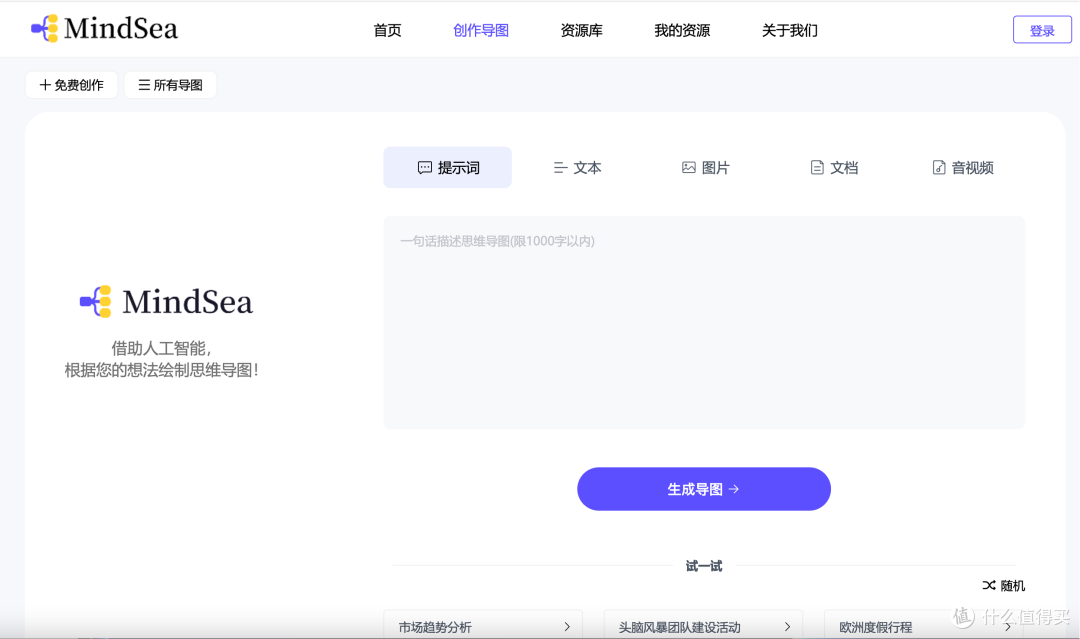
Task: Go to 资源库 in the navigation
Action: (581, 30)
